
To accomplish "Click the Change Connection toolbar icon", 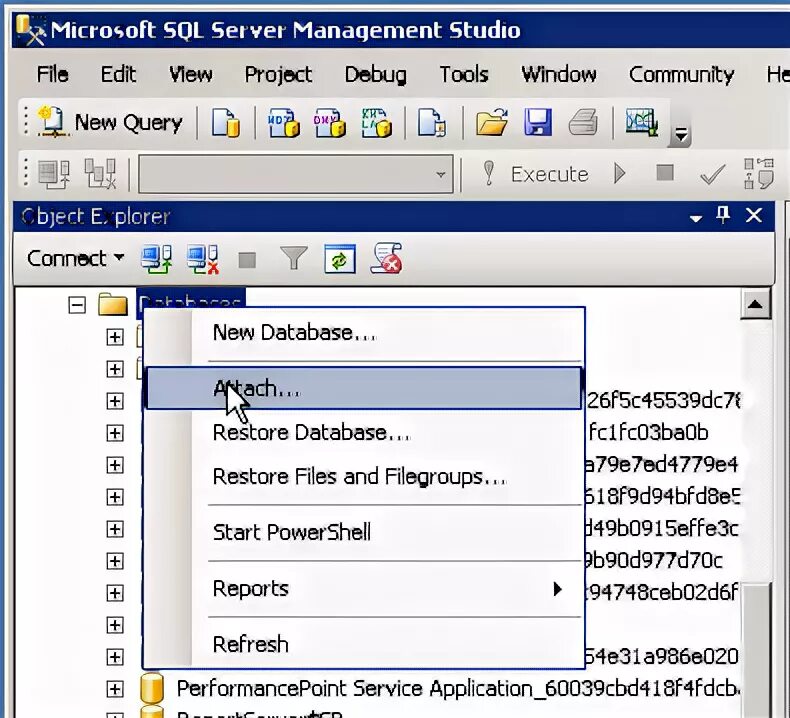I will tap(100, 174).
